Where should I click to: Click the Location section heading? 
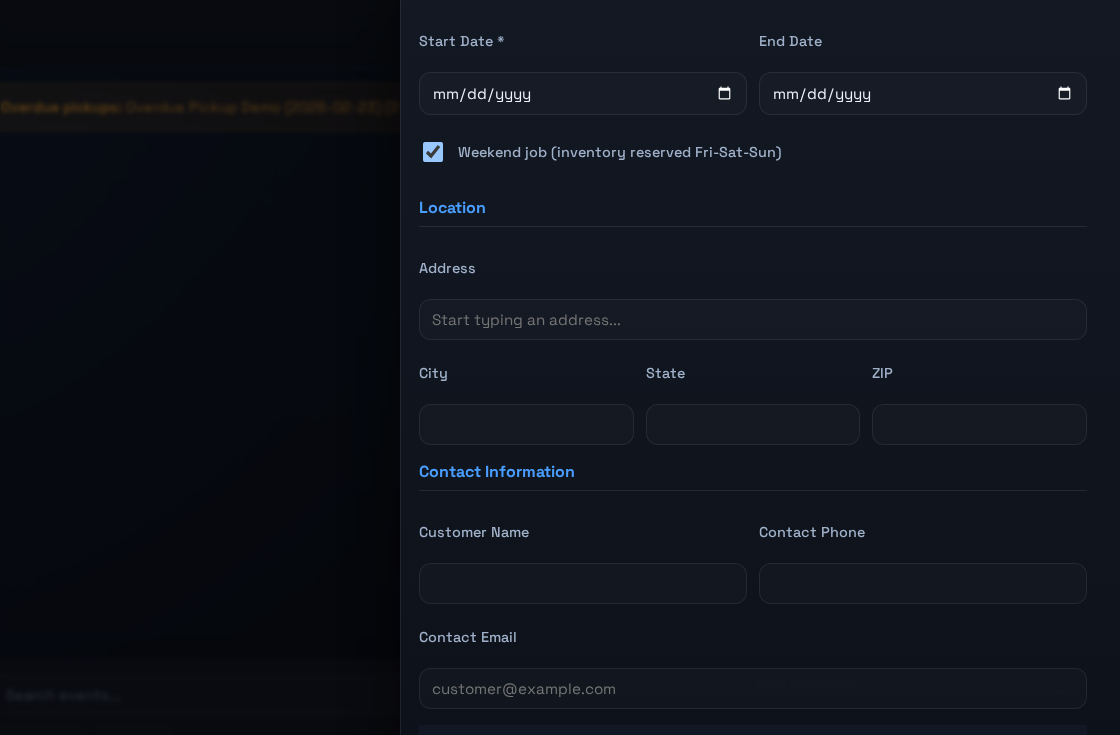coord(452,208)
